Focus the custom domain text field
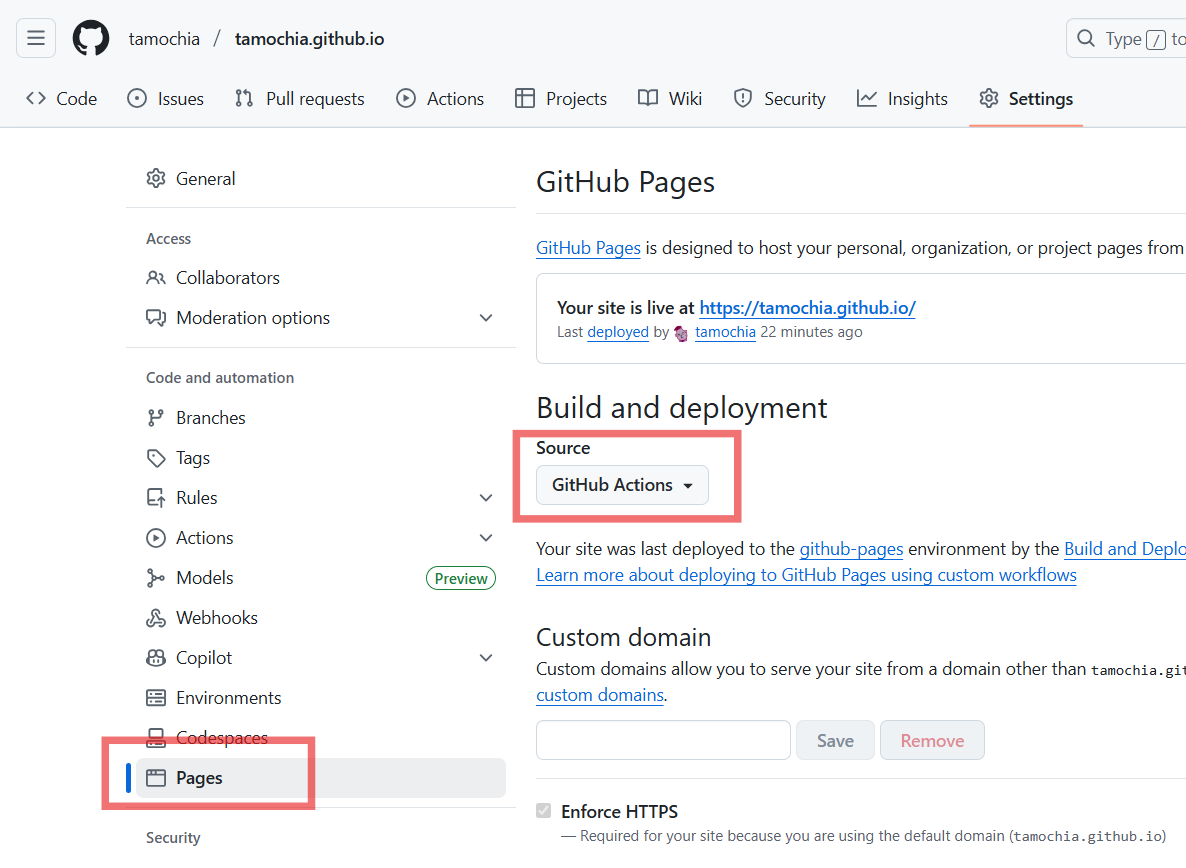Image resolution: width=1186 pixels, height=868 pixels. click(663, 740)
